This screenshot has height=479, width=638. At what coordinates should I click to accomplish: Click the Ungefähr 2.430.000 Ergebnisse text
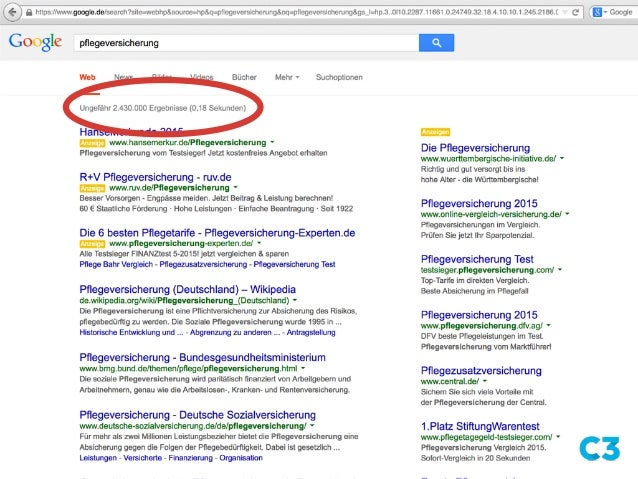tap(163, 108)
